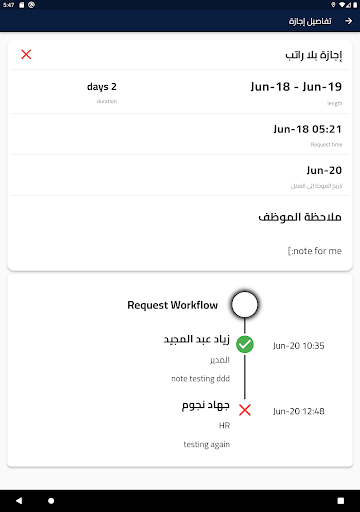Select the note for me text
Screen dimensions: 360x512
coord(315,251)
